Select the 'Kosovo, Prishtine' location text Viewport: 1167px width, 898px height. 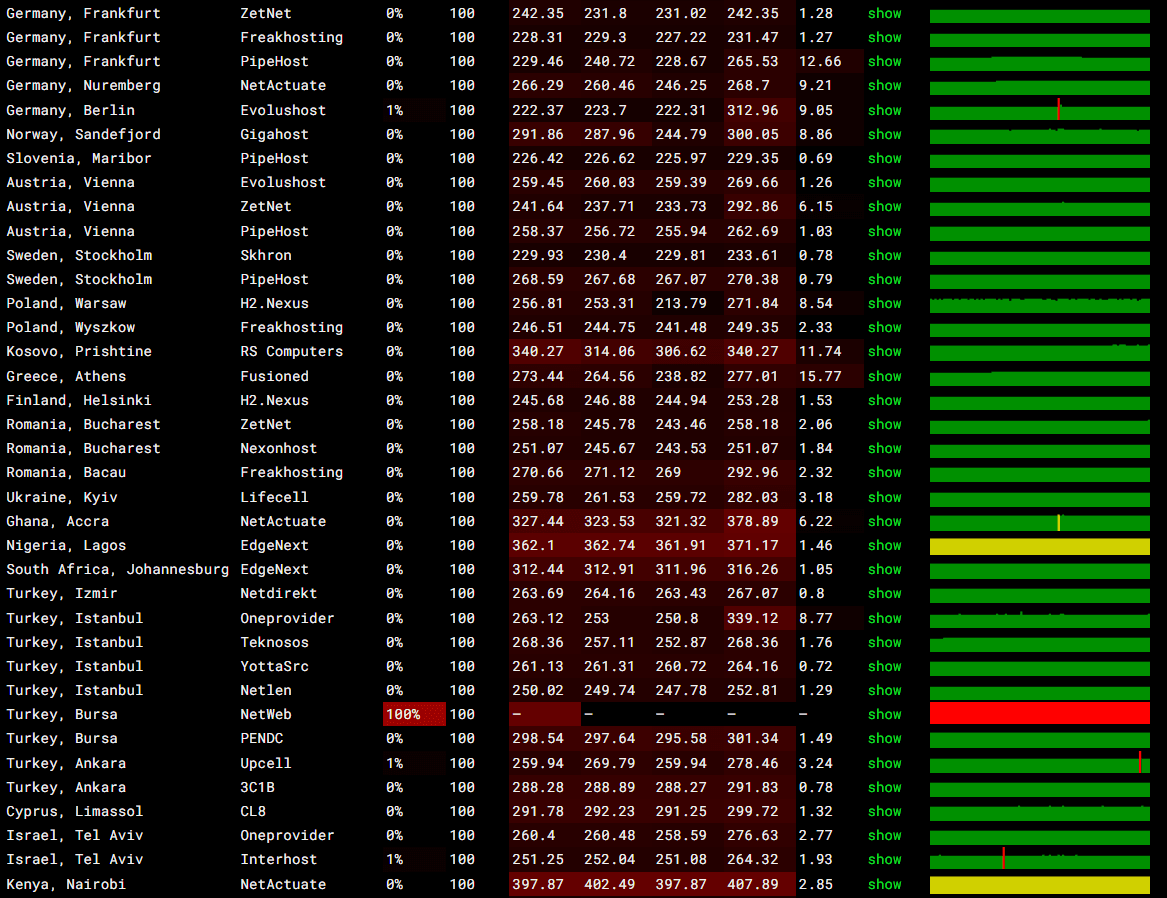[x=79, y=351]
